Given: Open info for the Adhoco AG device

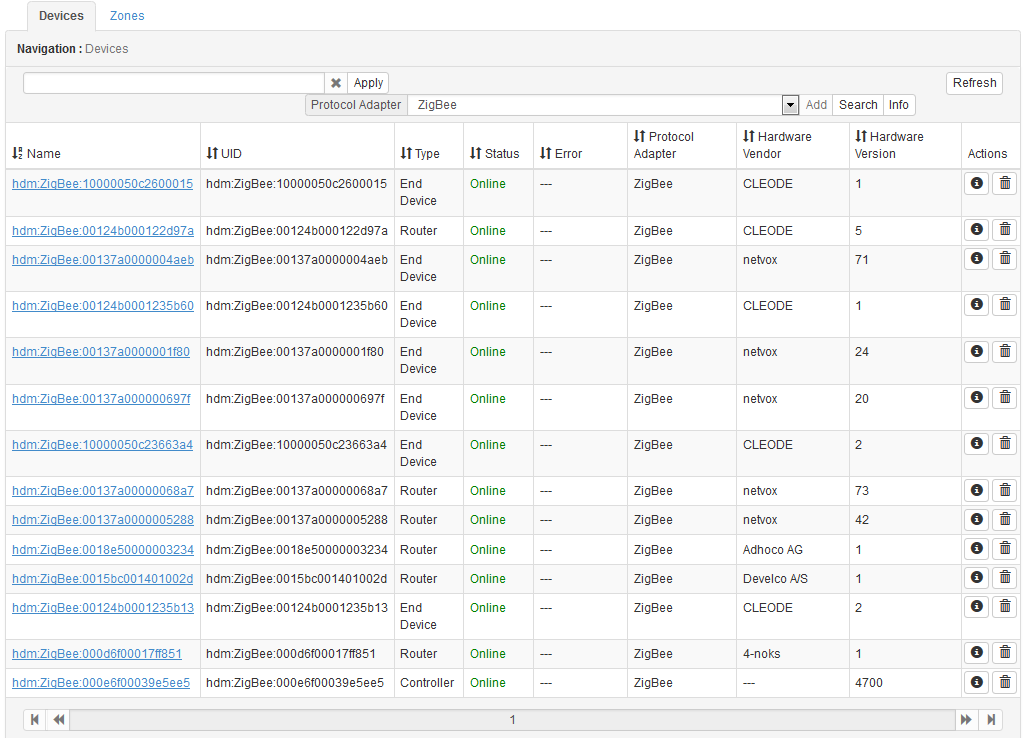Looking at the screenshot, I should coord(976,549).
